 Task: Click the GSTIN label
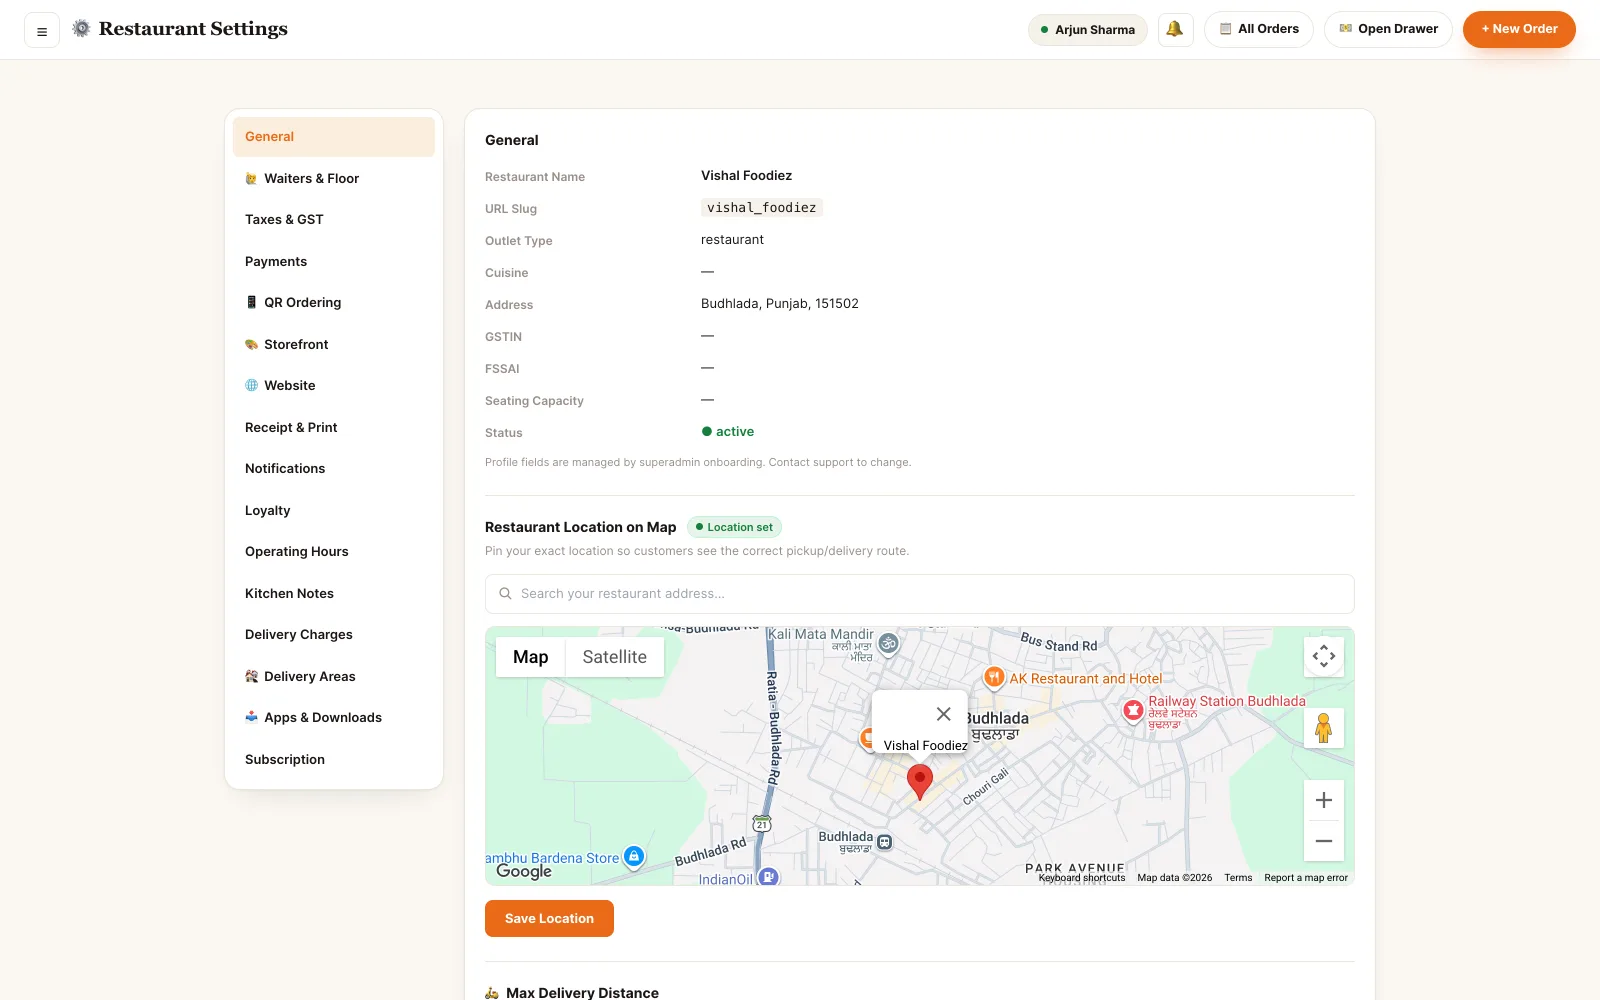(503, 337)
